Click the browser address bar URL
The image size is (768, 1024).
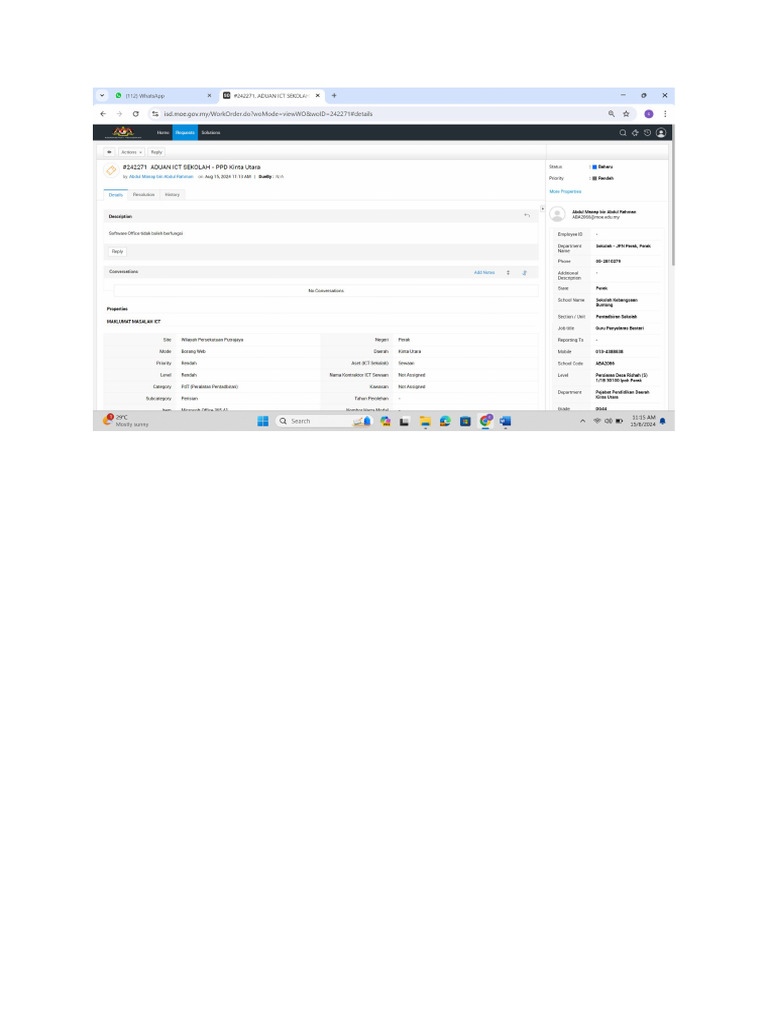268,114
